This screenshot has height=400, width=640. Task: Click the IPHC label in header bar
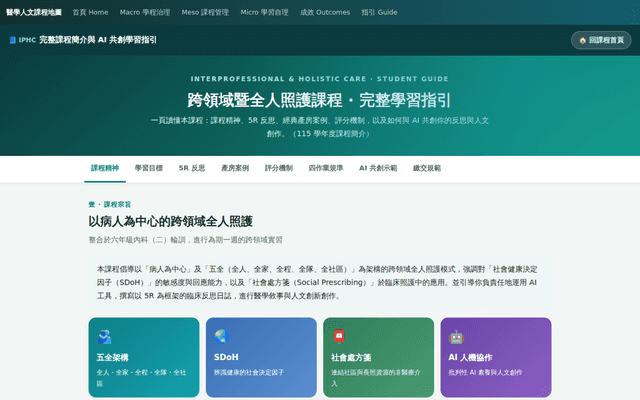(27, 40)
